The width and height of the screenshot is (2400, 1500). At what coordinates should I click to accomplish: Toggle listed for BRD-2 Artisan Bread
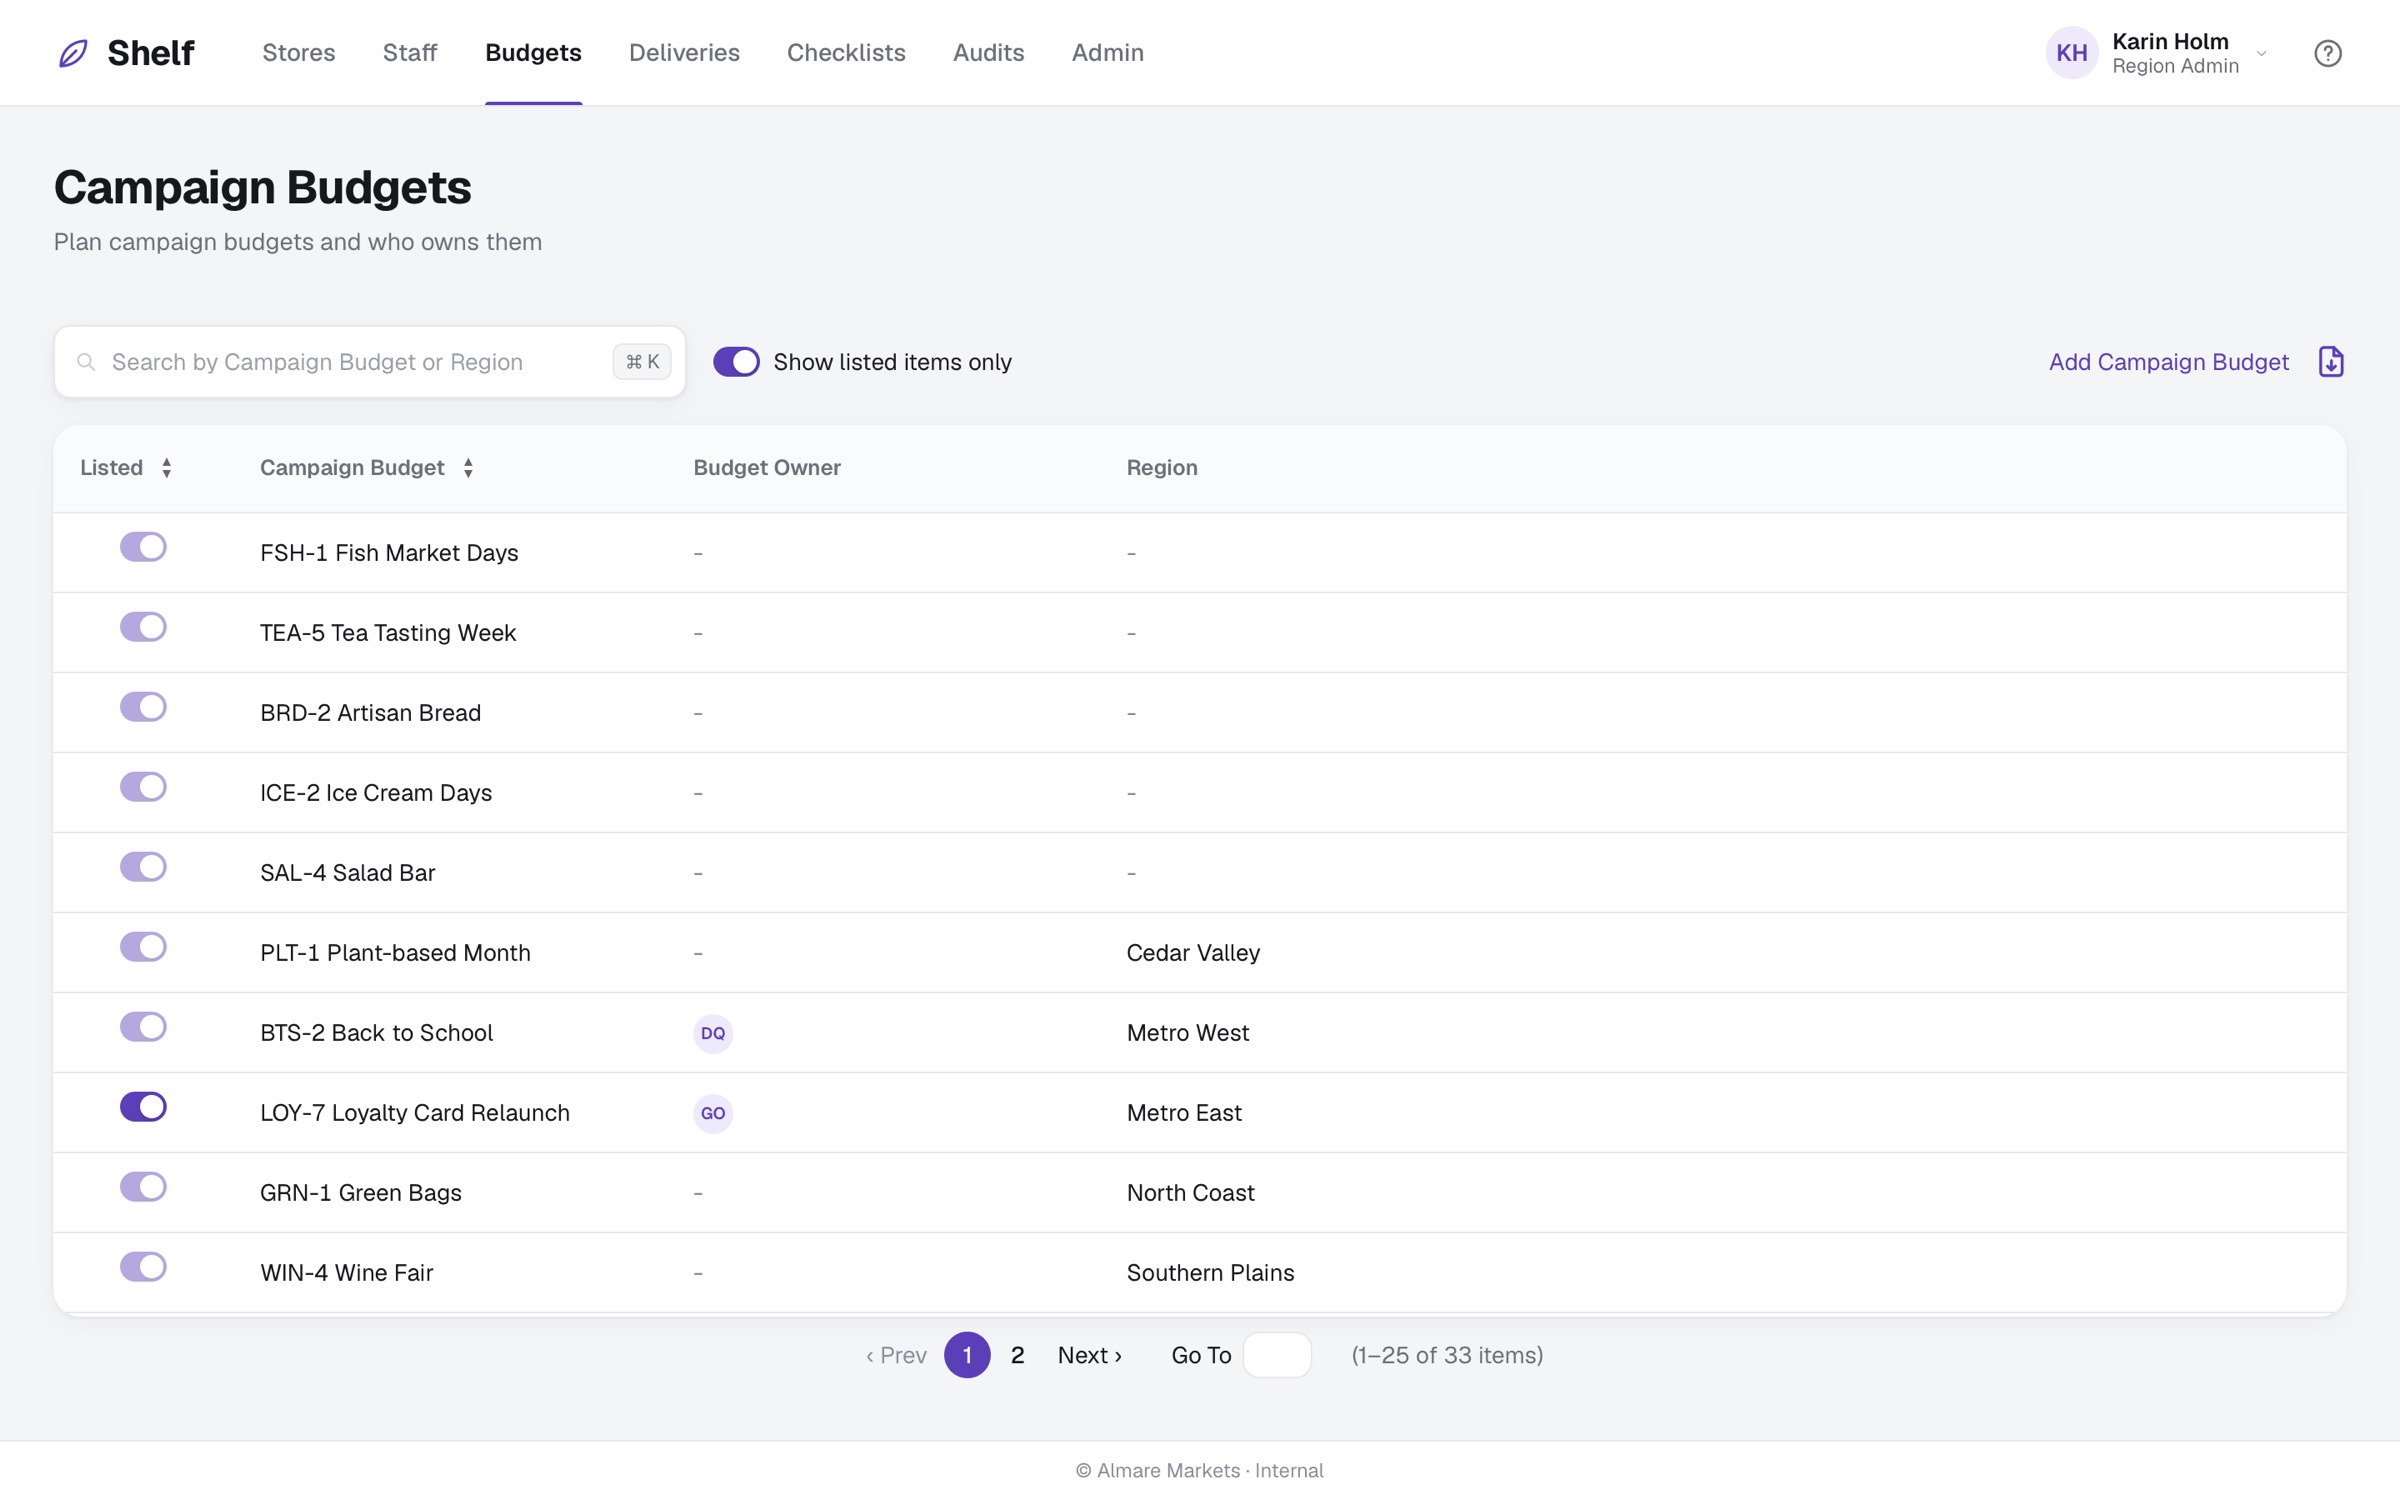tap(143, 707)
